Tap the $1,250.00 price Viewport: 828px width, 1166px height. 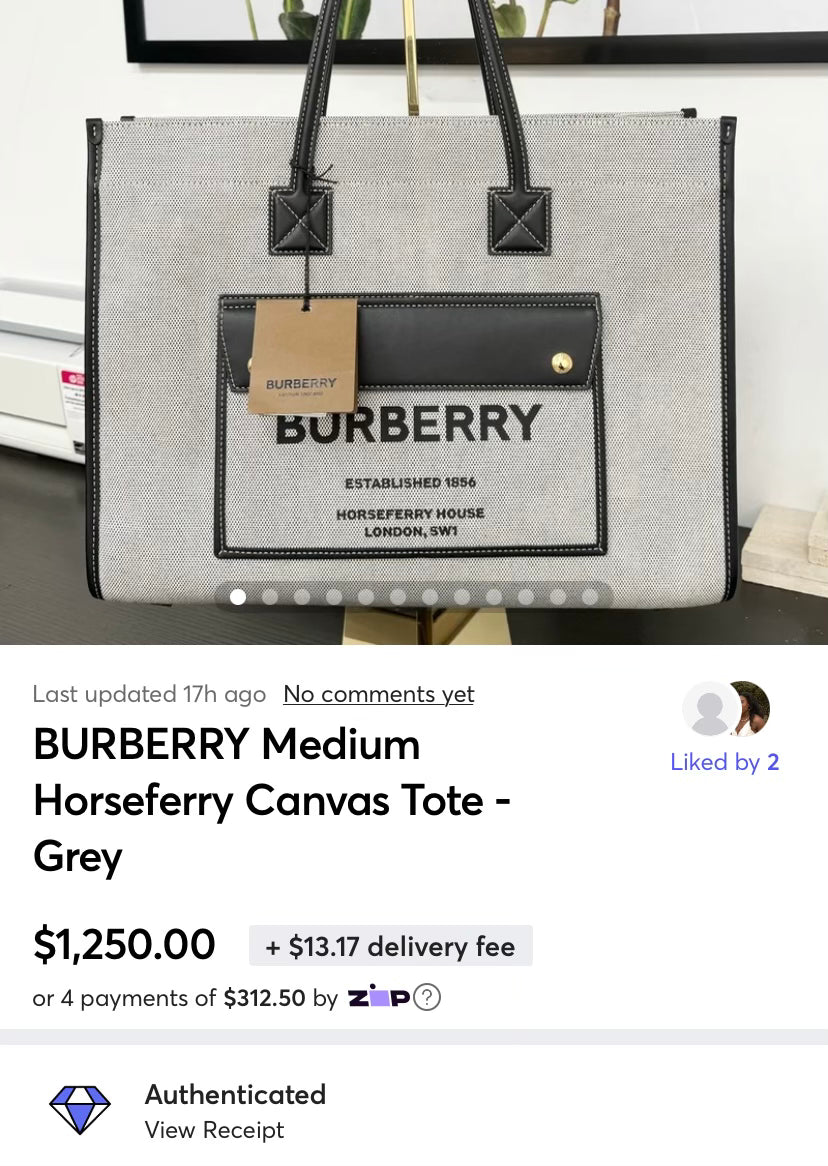coord(124,944)
